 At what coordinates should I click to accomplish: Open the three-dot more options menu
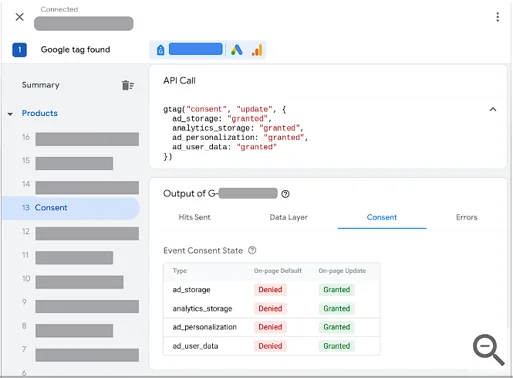[497, 17]
